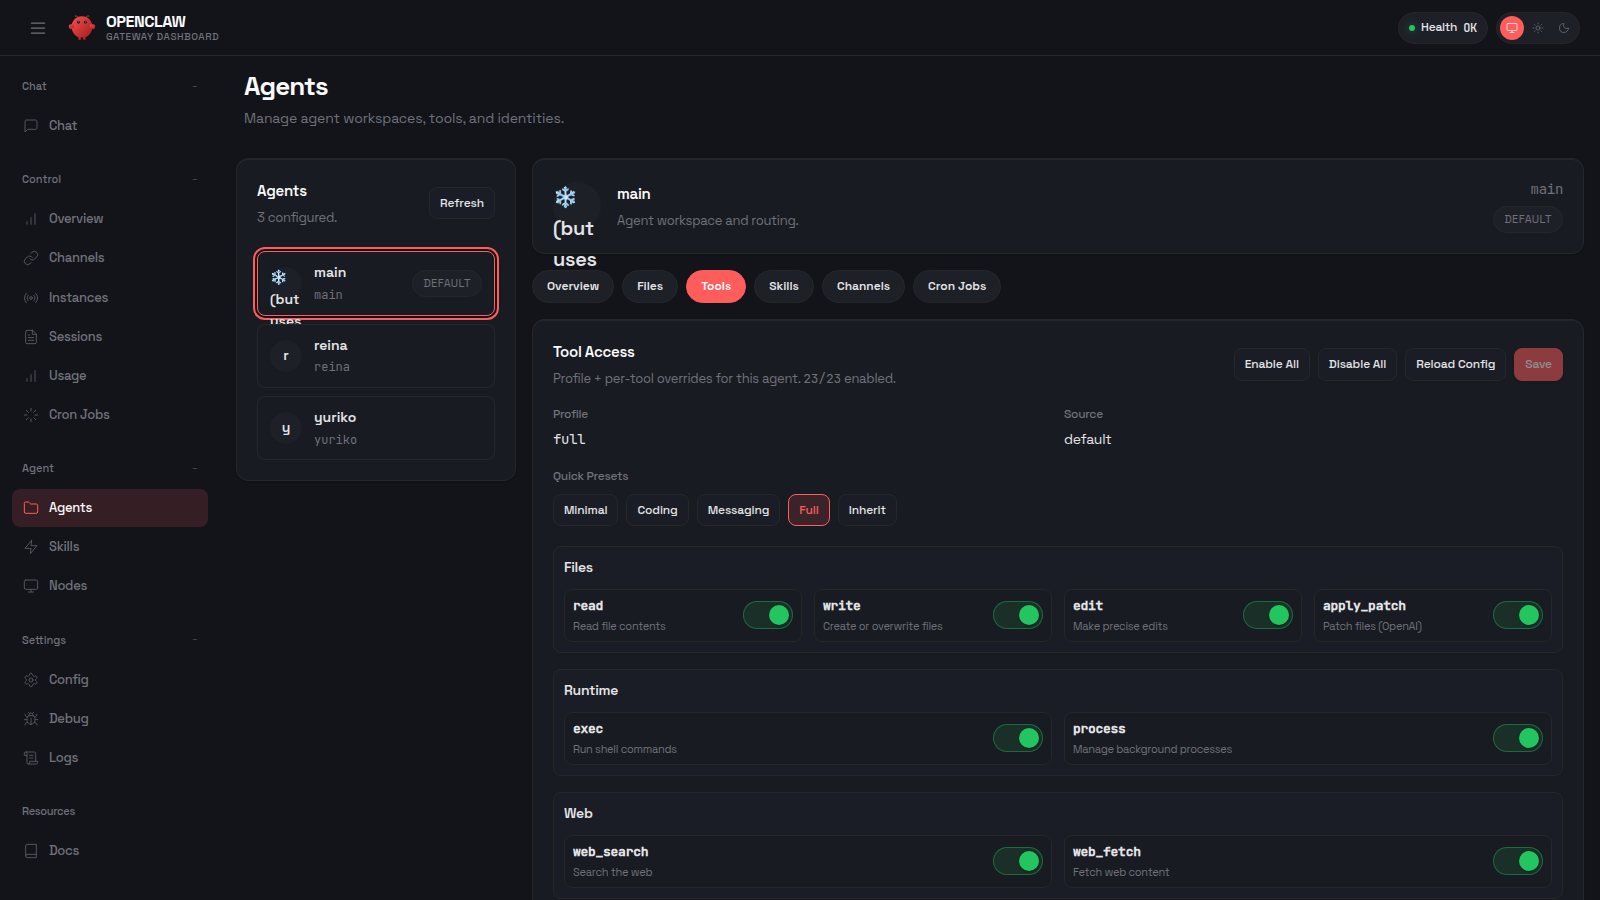Open Channels from the Control sidebar
The height and width of the screenshot is (900, 1600).
click(76, 257)
